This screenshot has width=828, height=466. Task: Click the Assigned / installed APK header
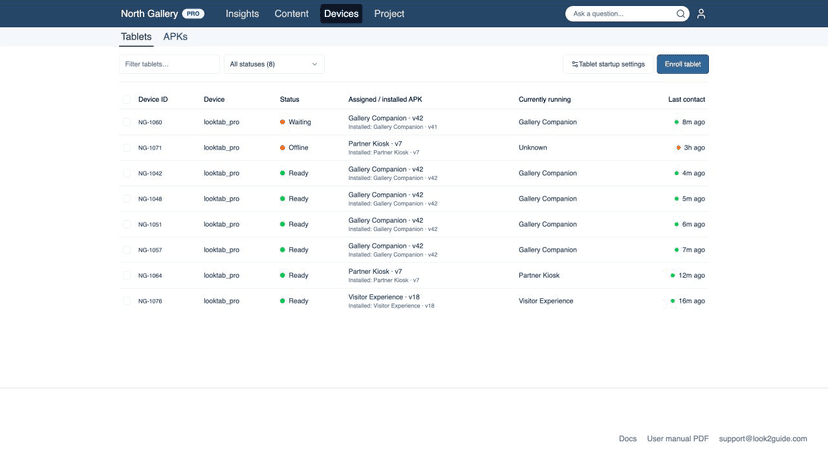(x=385, y=99)
